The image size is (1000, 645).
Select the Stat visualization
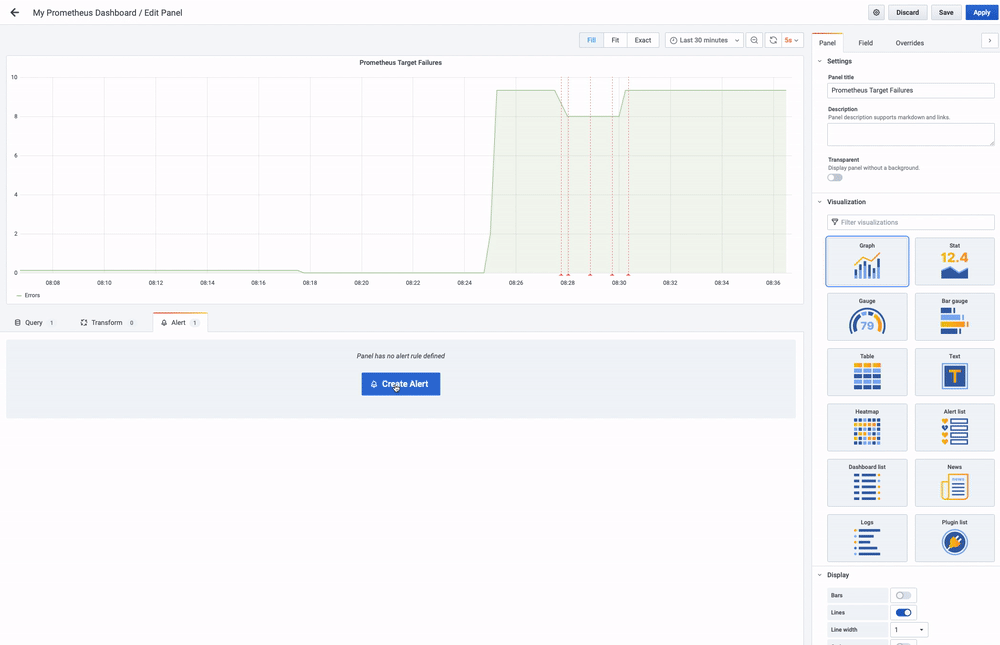pos(954,262)
